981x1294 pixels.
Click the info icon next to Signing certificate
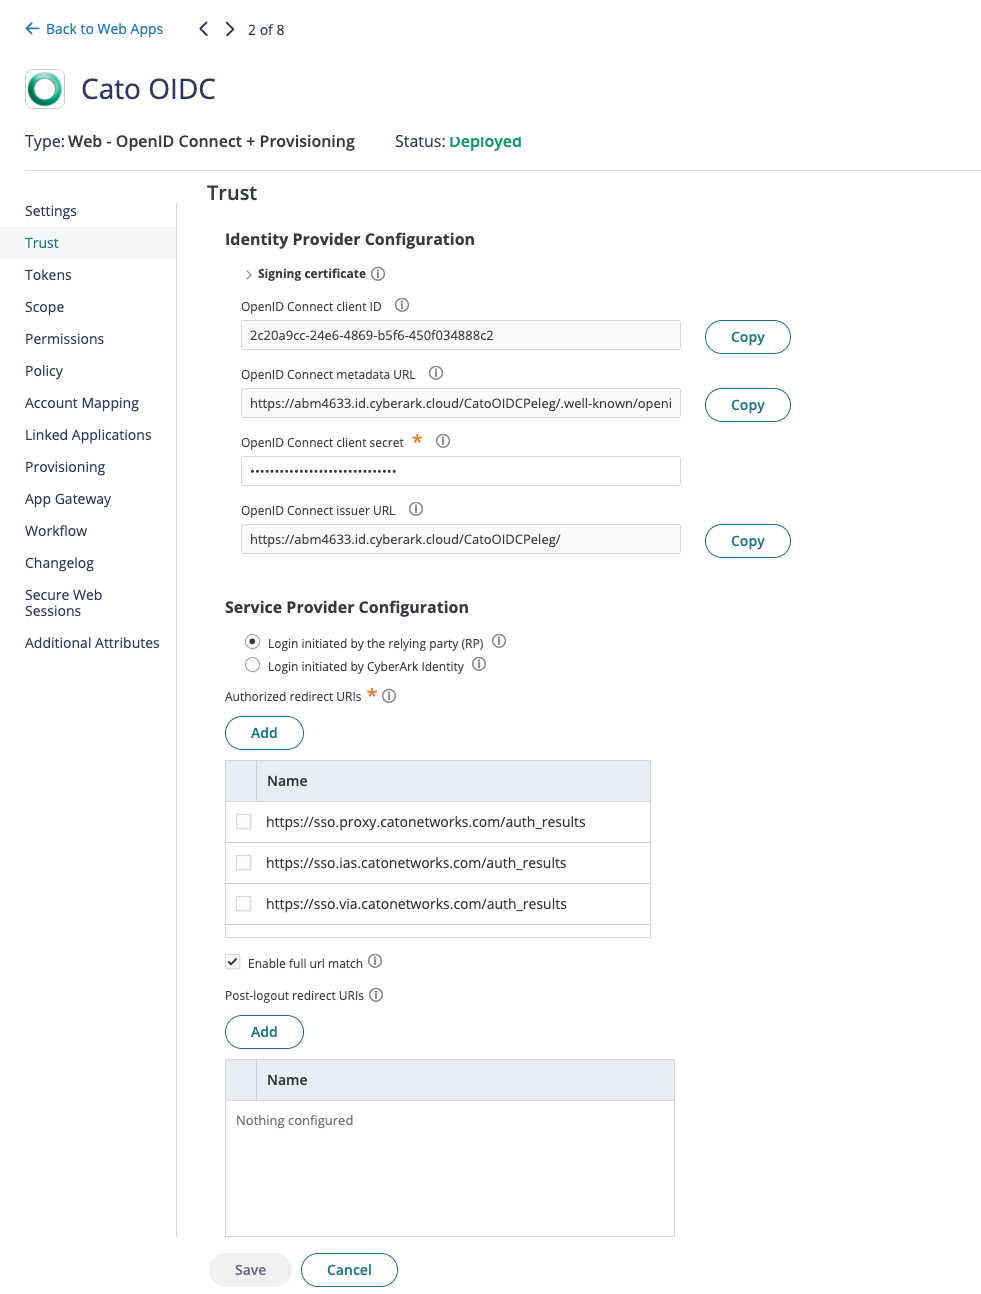tap(378, 273)
